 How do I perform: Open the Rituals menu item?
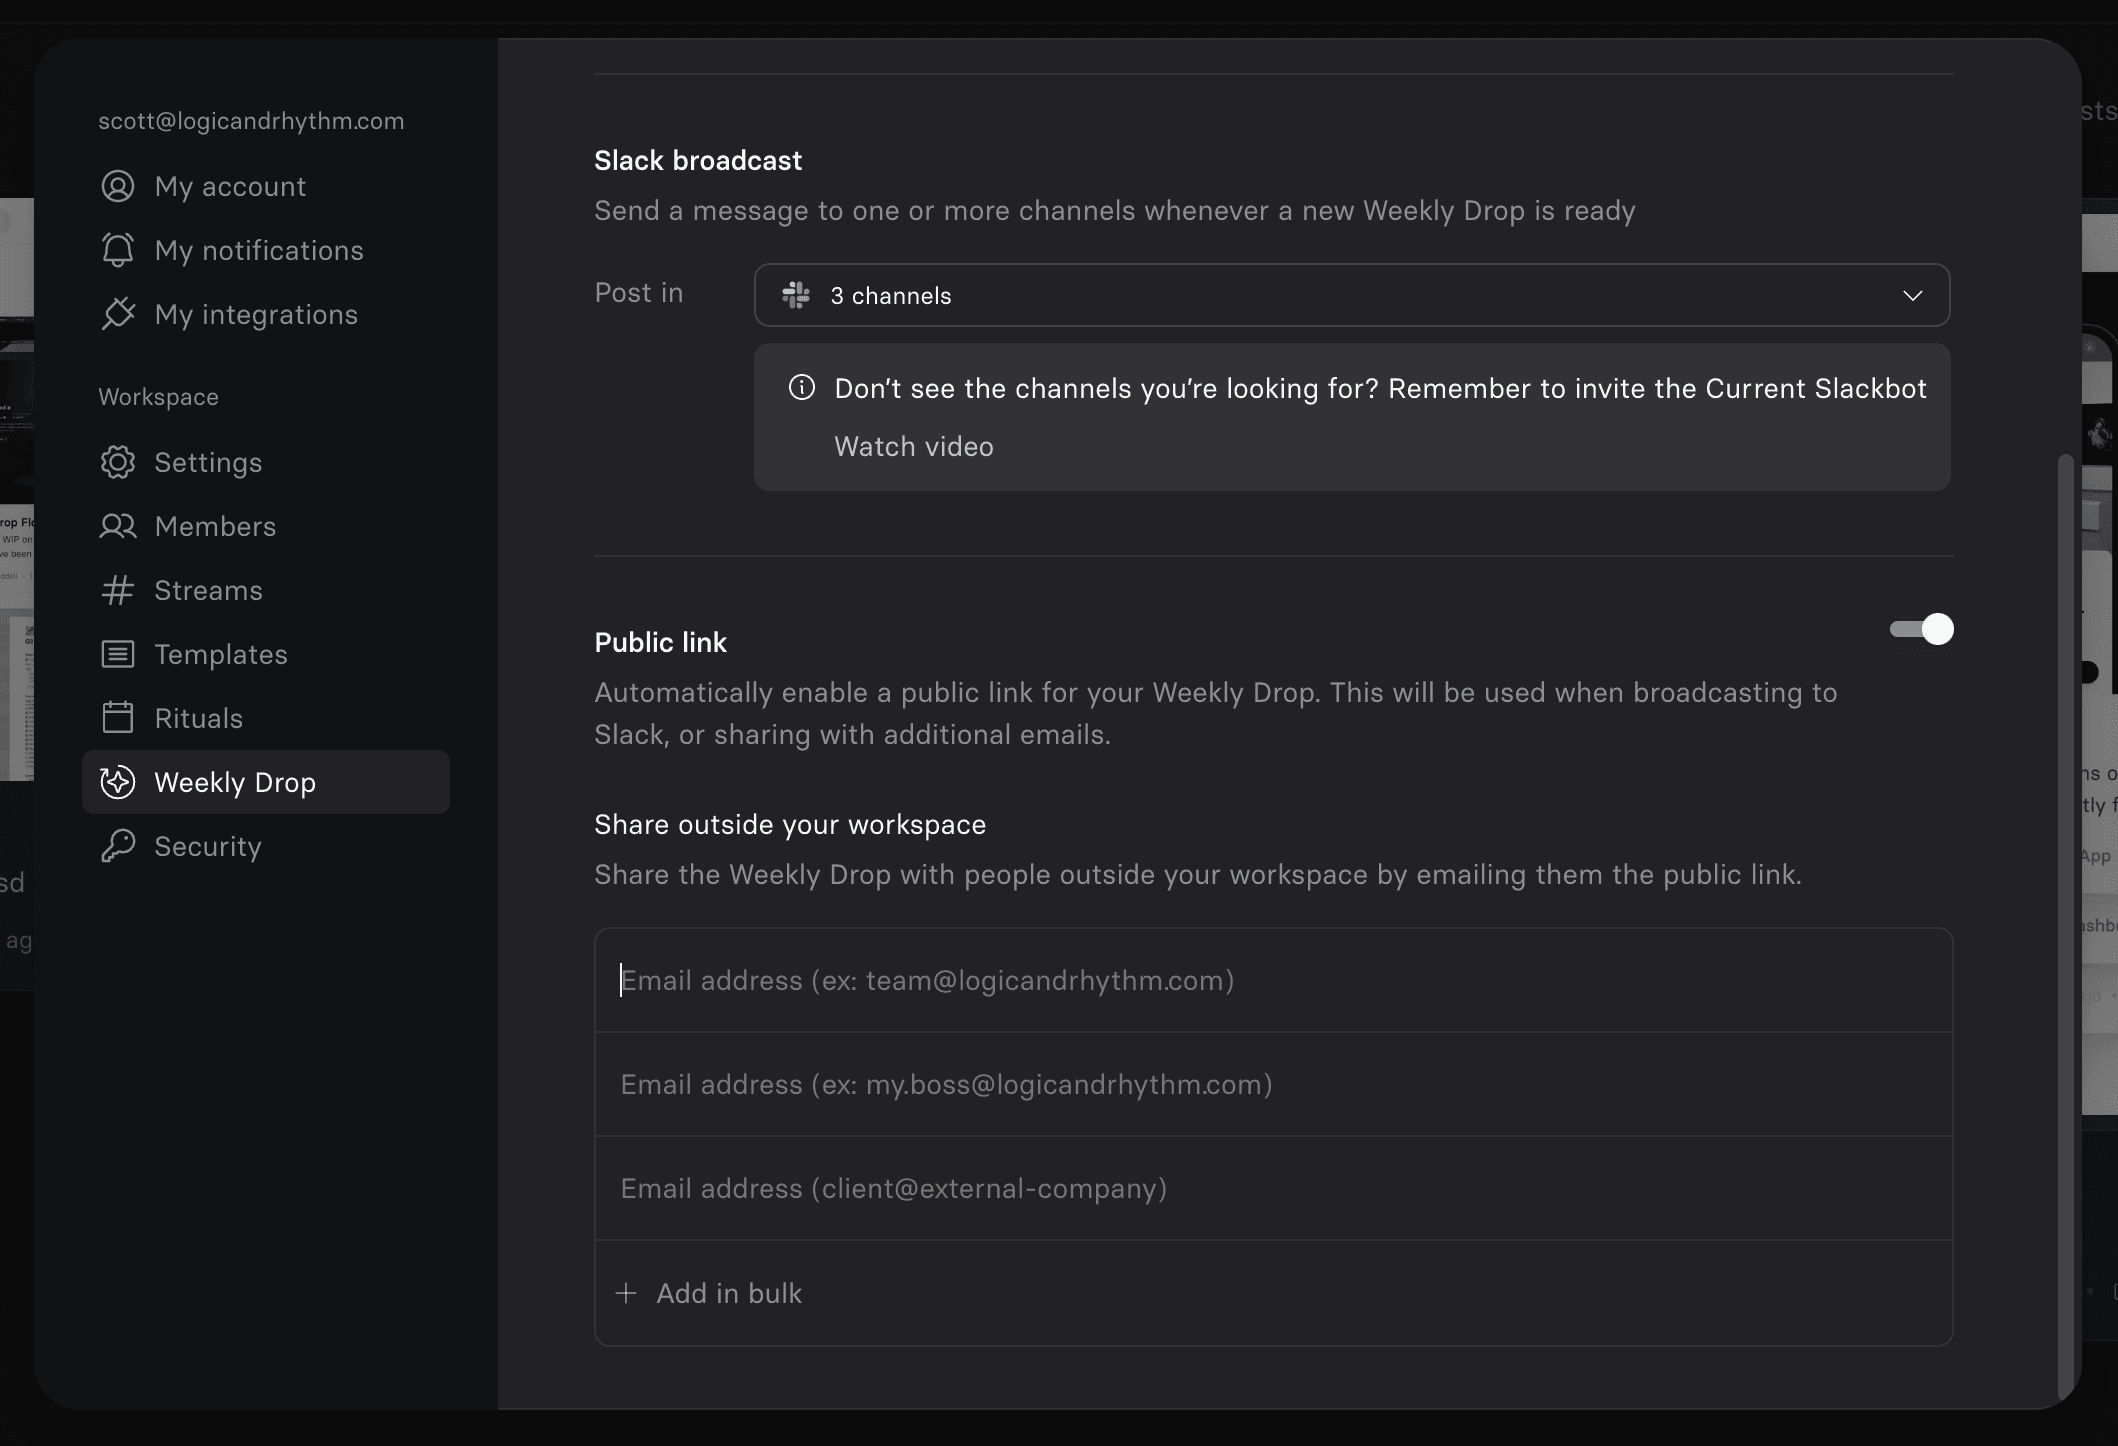coord(199,718)
